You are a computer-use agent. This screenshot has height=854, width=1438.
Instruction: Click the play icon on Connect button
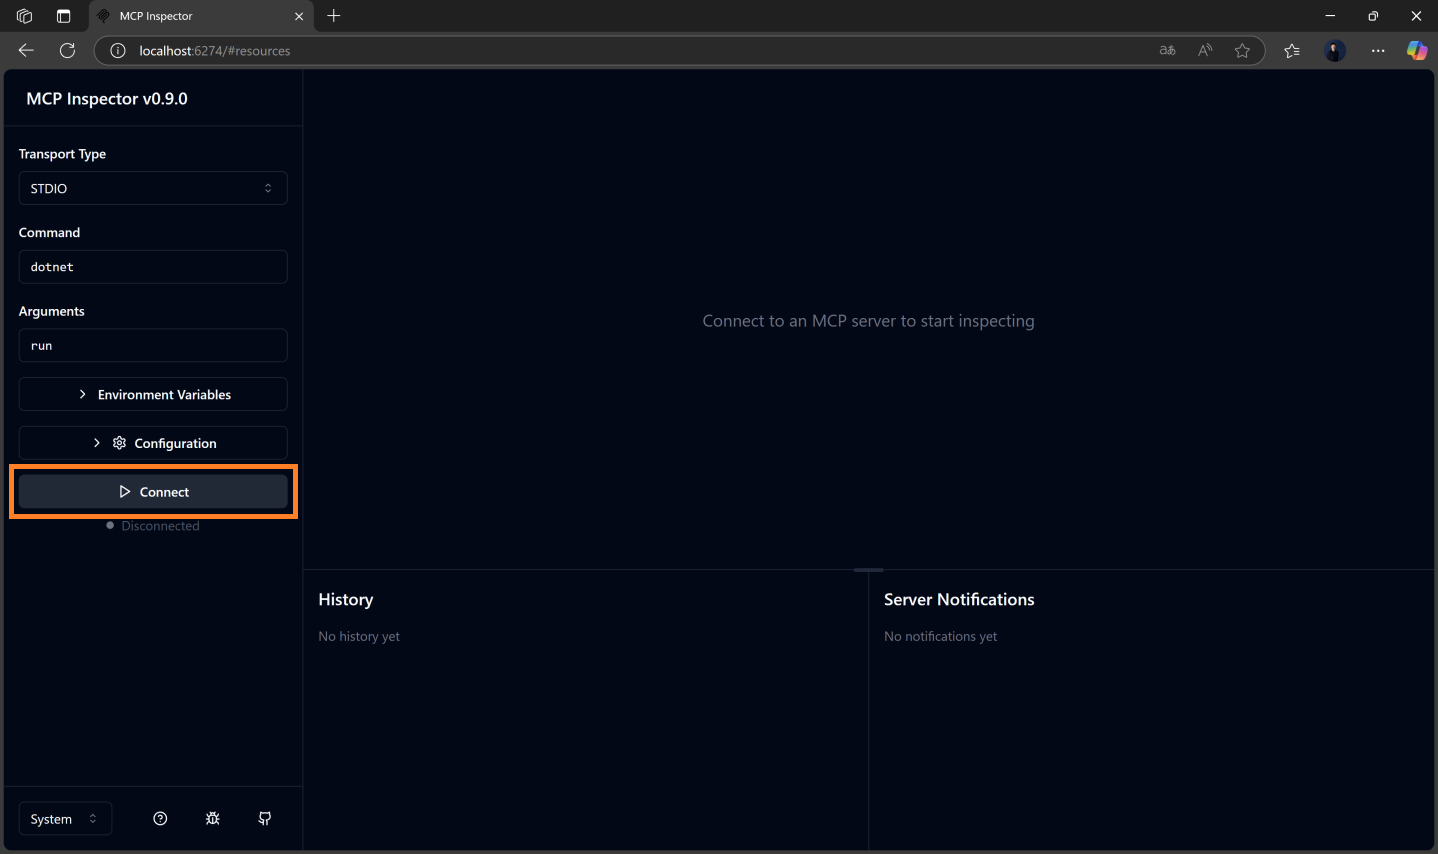125,492
